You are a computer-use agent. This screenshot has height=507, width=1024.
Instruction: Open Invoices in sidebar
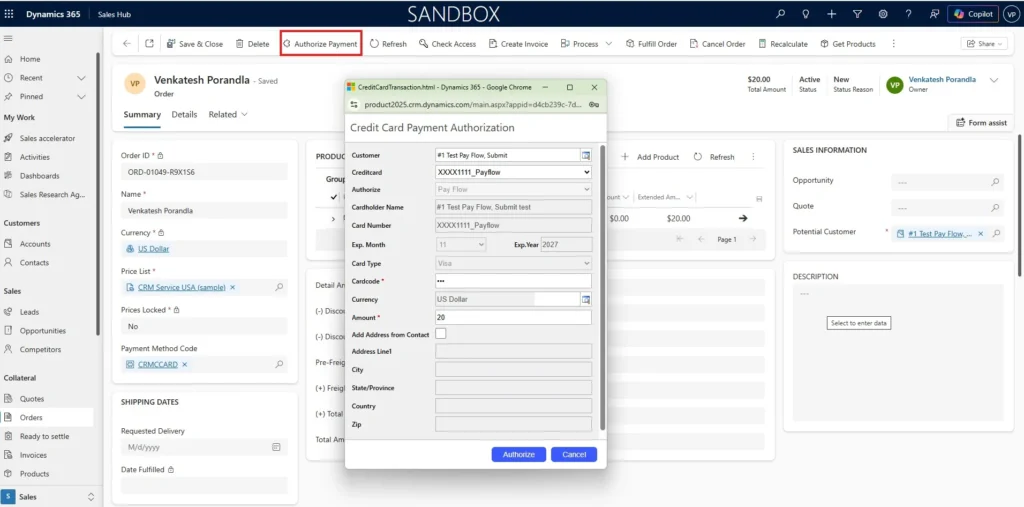tap(33, 455)
